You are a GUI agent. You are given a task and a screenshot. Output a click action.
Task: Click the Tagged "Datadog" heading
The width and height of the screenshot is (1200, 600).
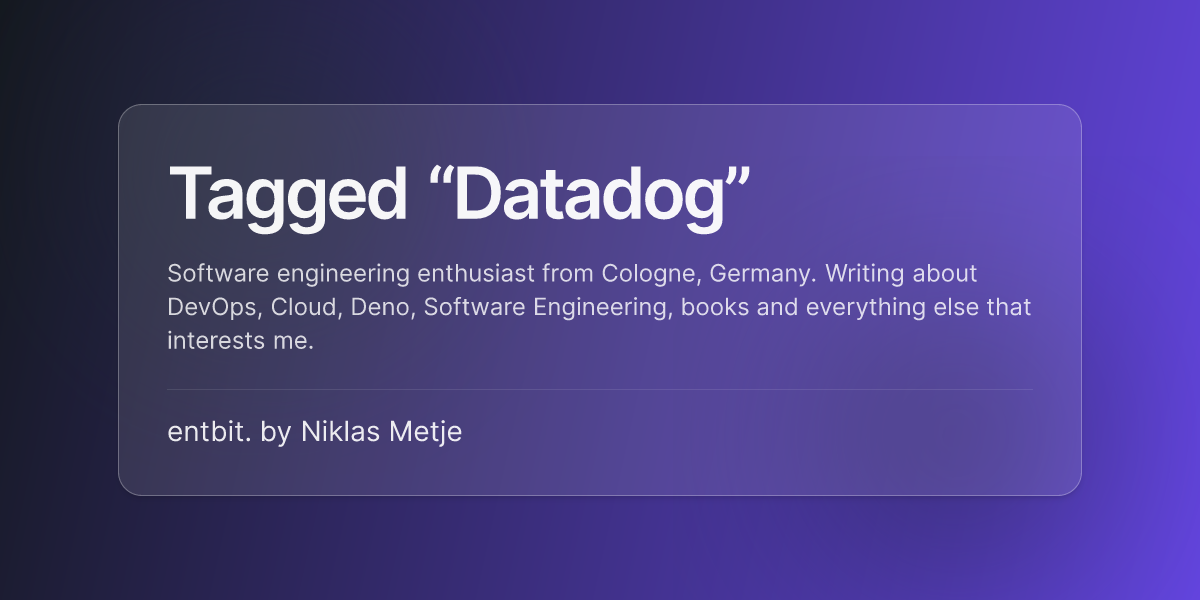459,195
